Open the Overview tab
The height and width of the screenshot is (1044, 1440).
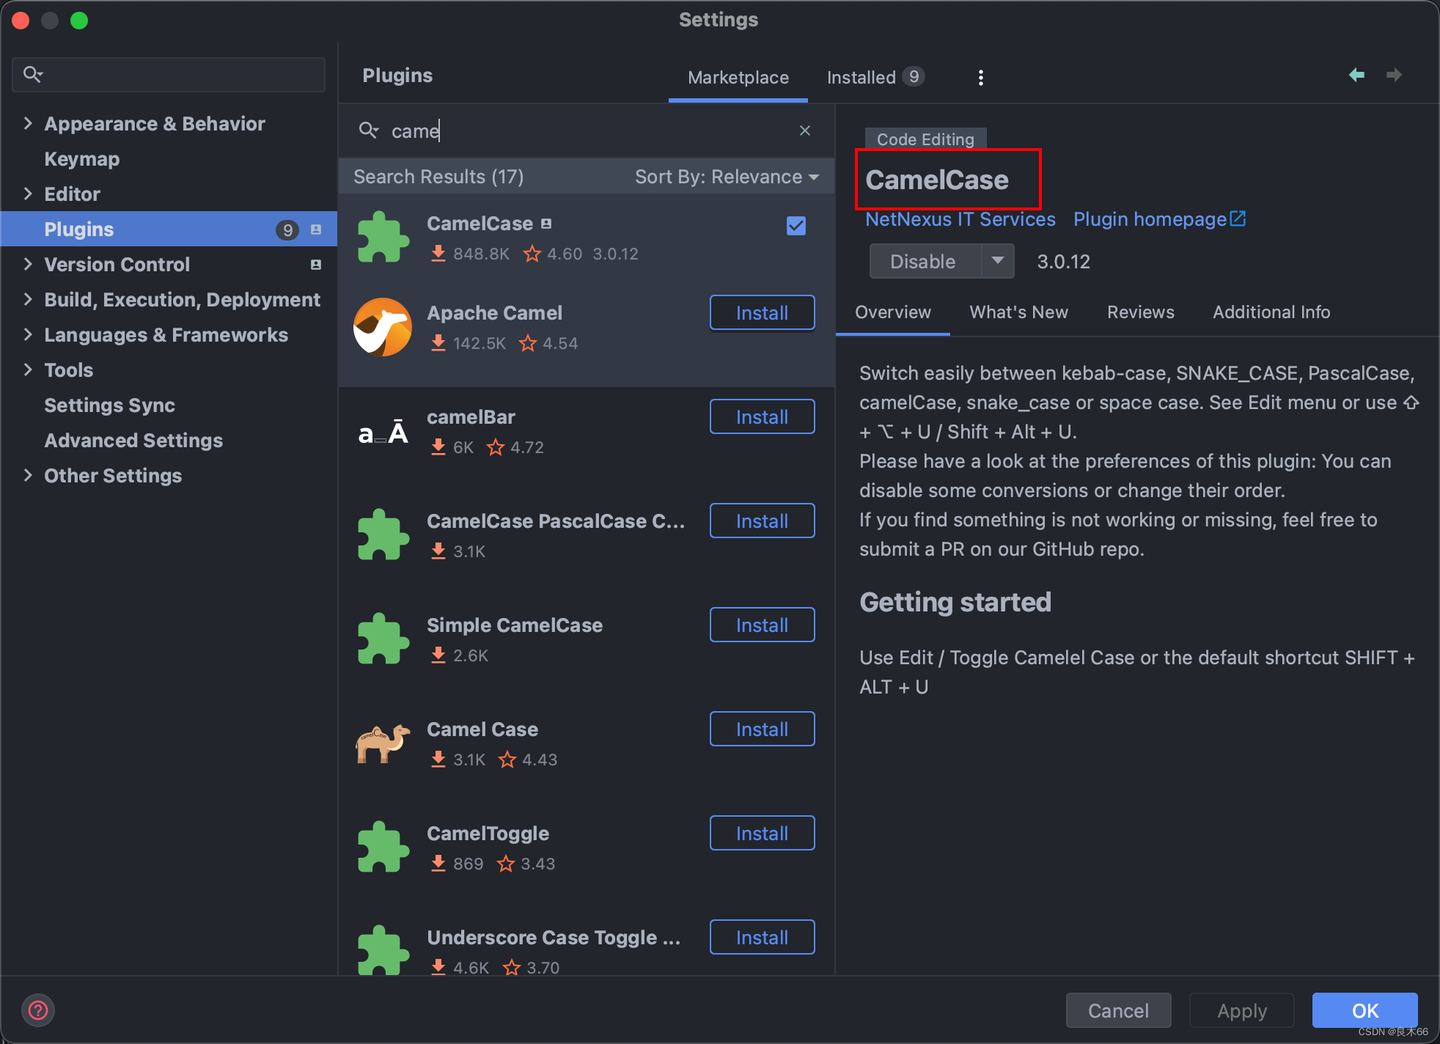pos(893,312)
